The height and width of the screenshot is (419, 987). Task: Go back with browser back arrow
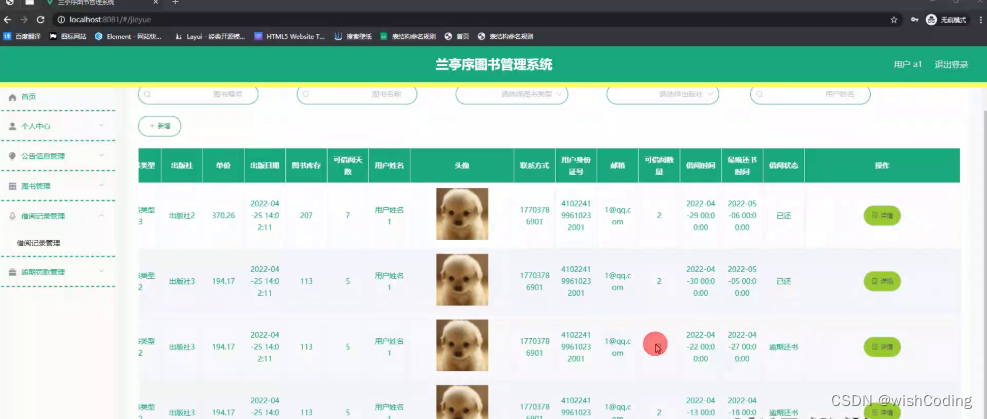tap(8, 20)
